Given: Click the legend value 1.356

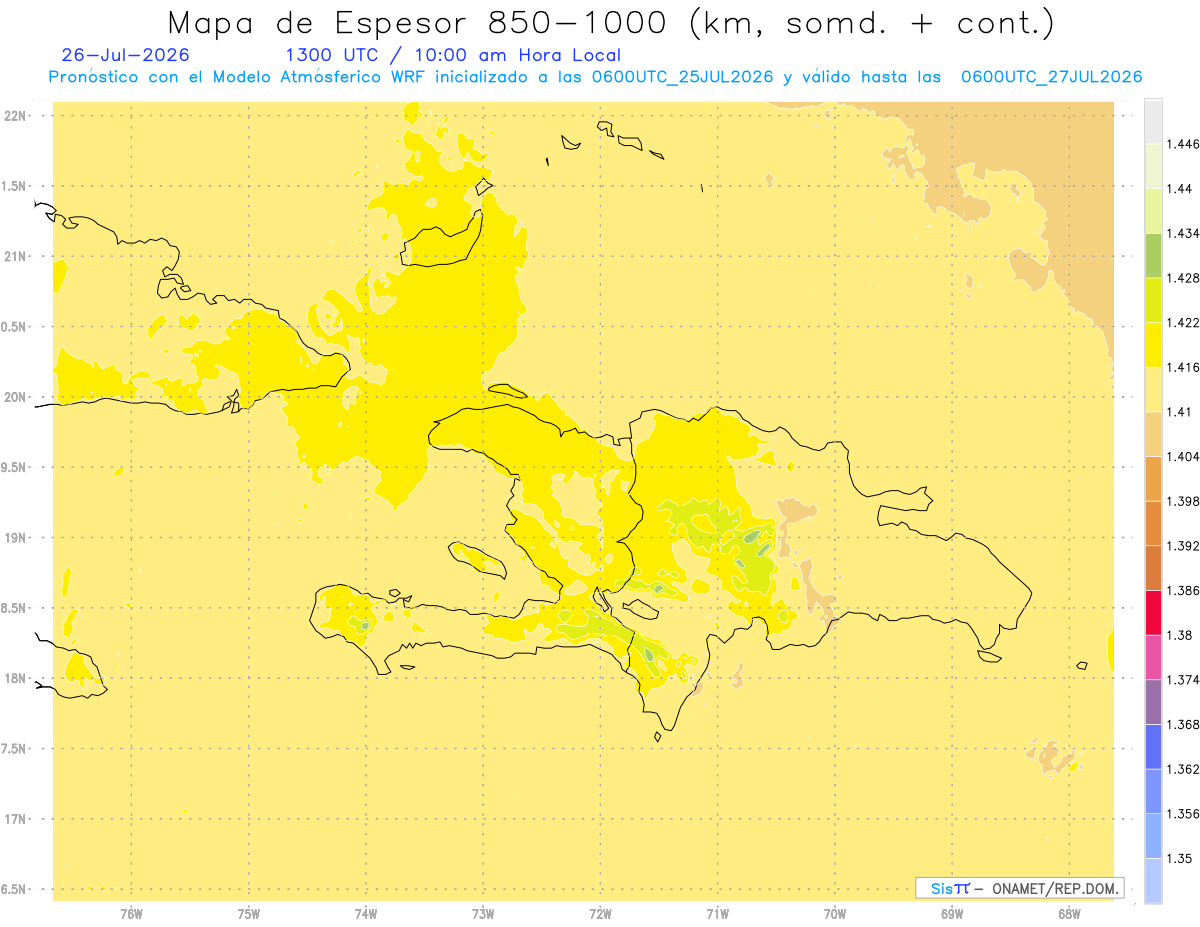Looking at the screenshot, I should [x=1183, y=813].
